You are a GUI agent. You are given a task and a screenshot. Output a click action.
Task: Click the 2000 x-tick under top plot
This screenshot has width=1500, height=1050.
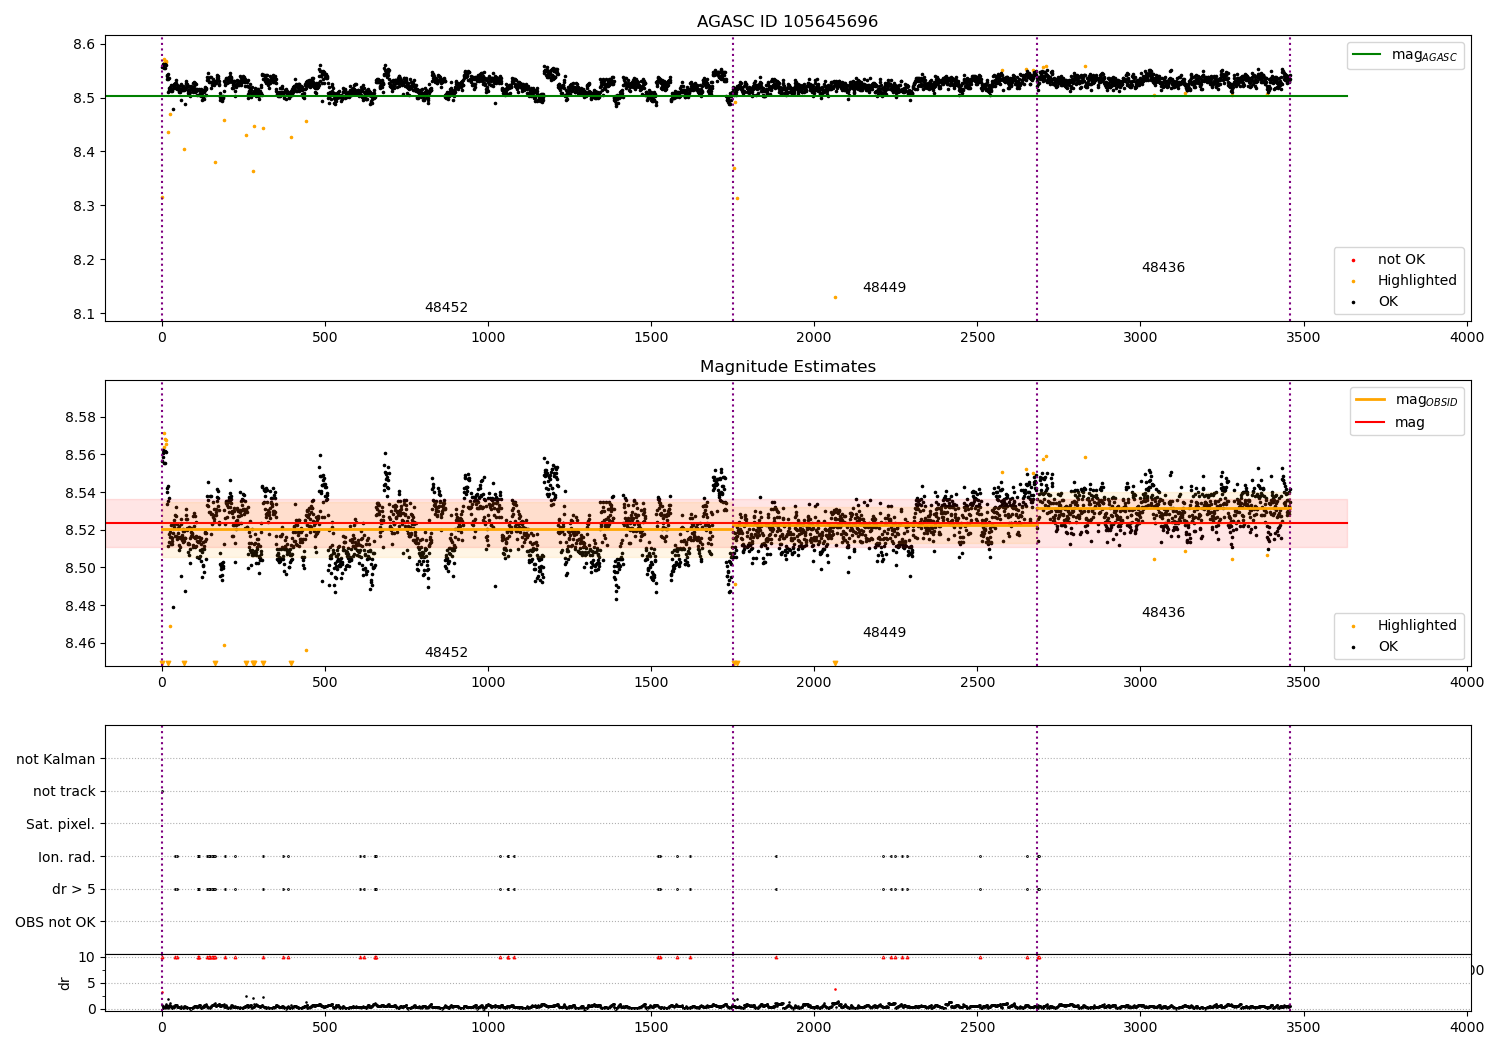point(814,337)
